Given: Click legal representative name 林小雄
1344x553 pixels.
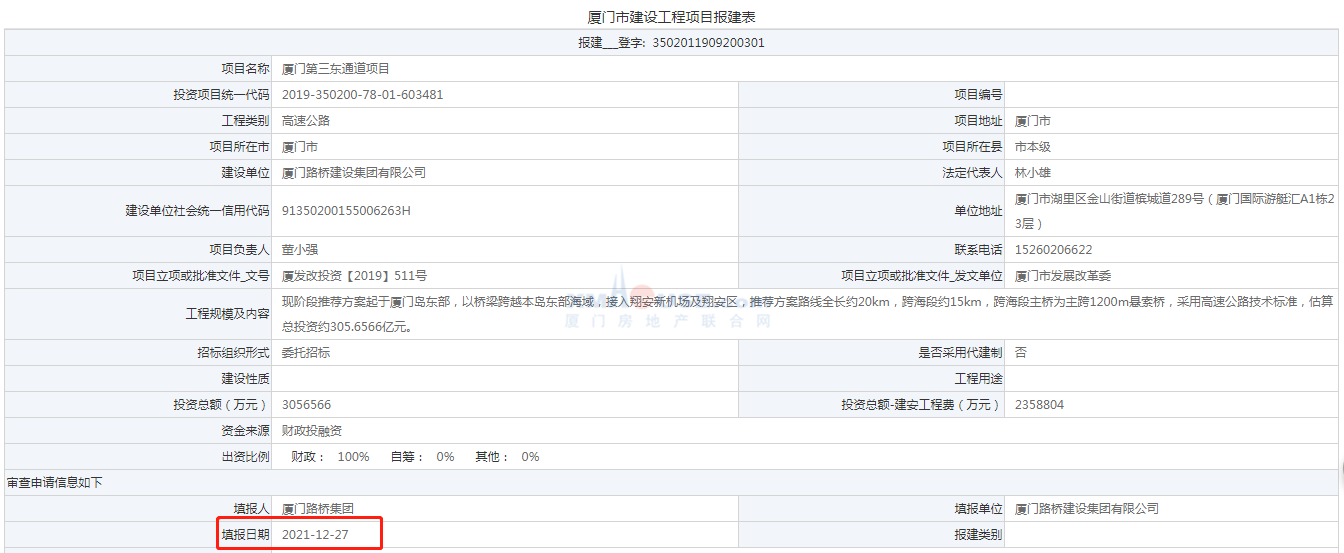Looking at the screenshot, I should coord(1033,173).
